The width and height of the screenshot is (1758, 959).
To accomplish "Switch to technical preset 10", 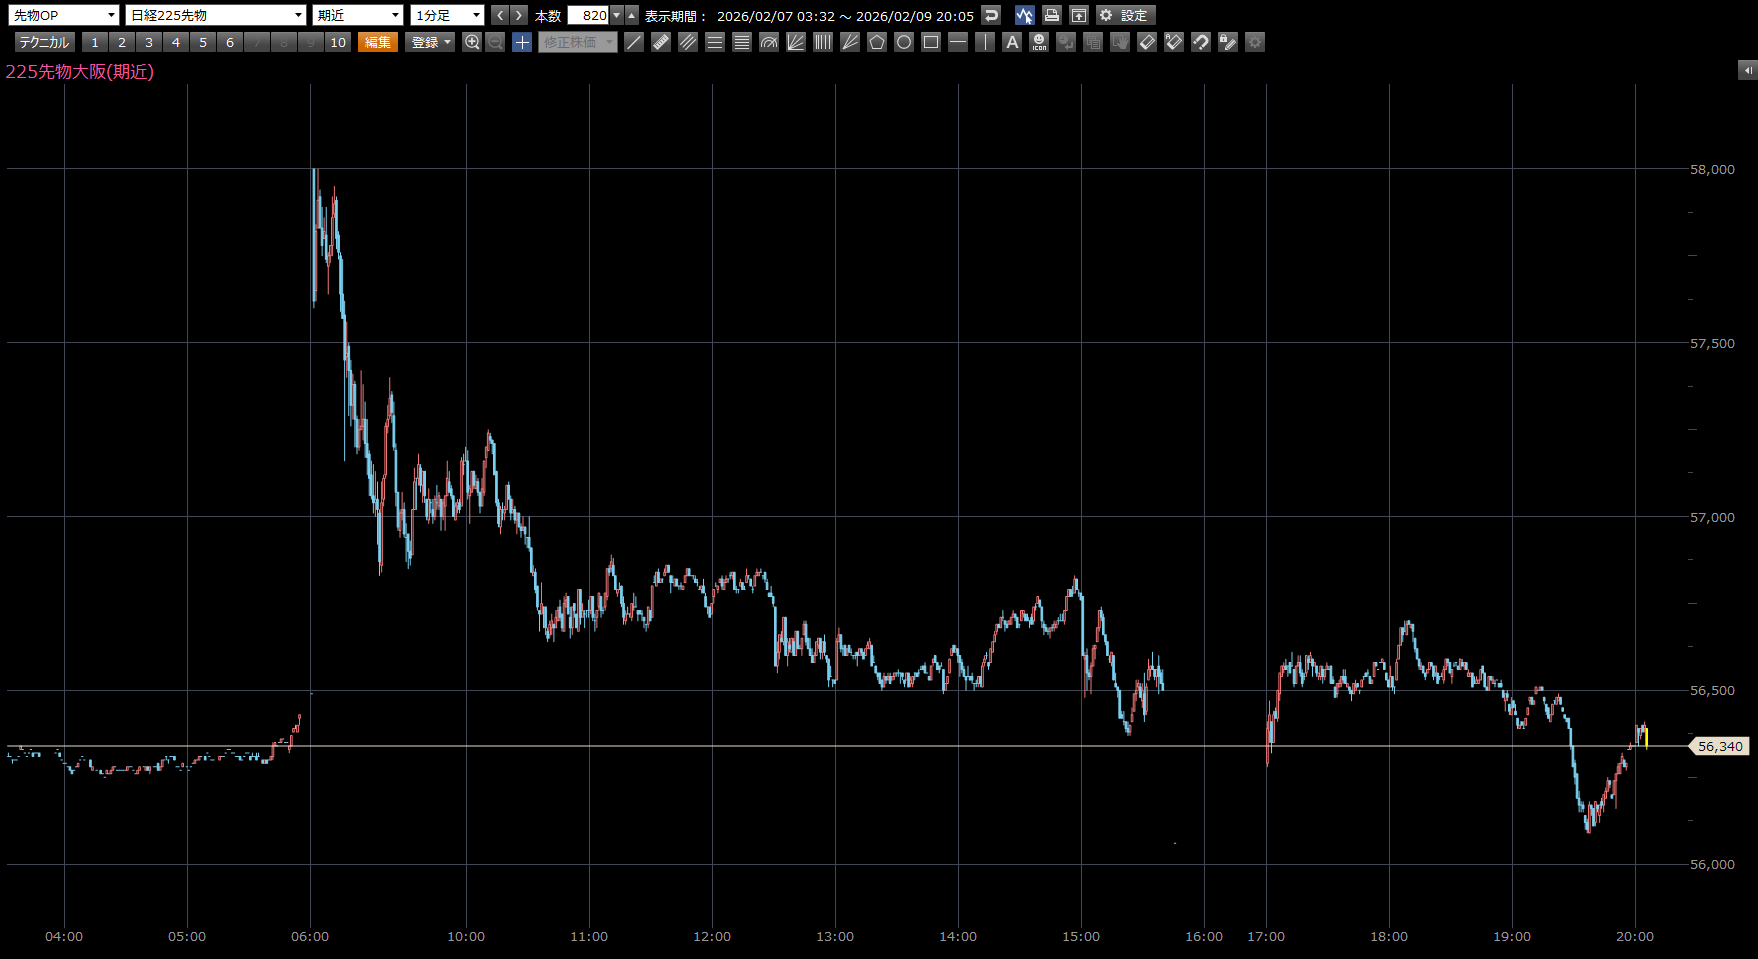I will [338, 42].
